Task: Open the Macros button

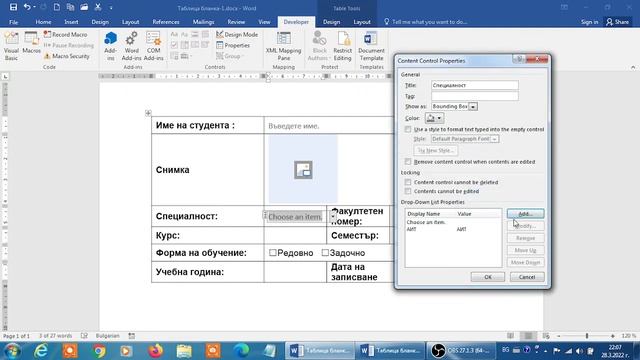Action: (31, 43)
